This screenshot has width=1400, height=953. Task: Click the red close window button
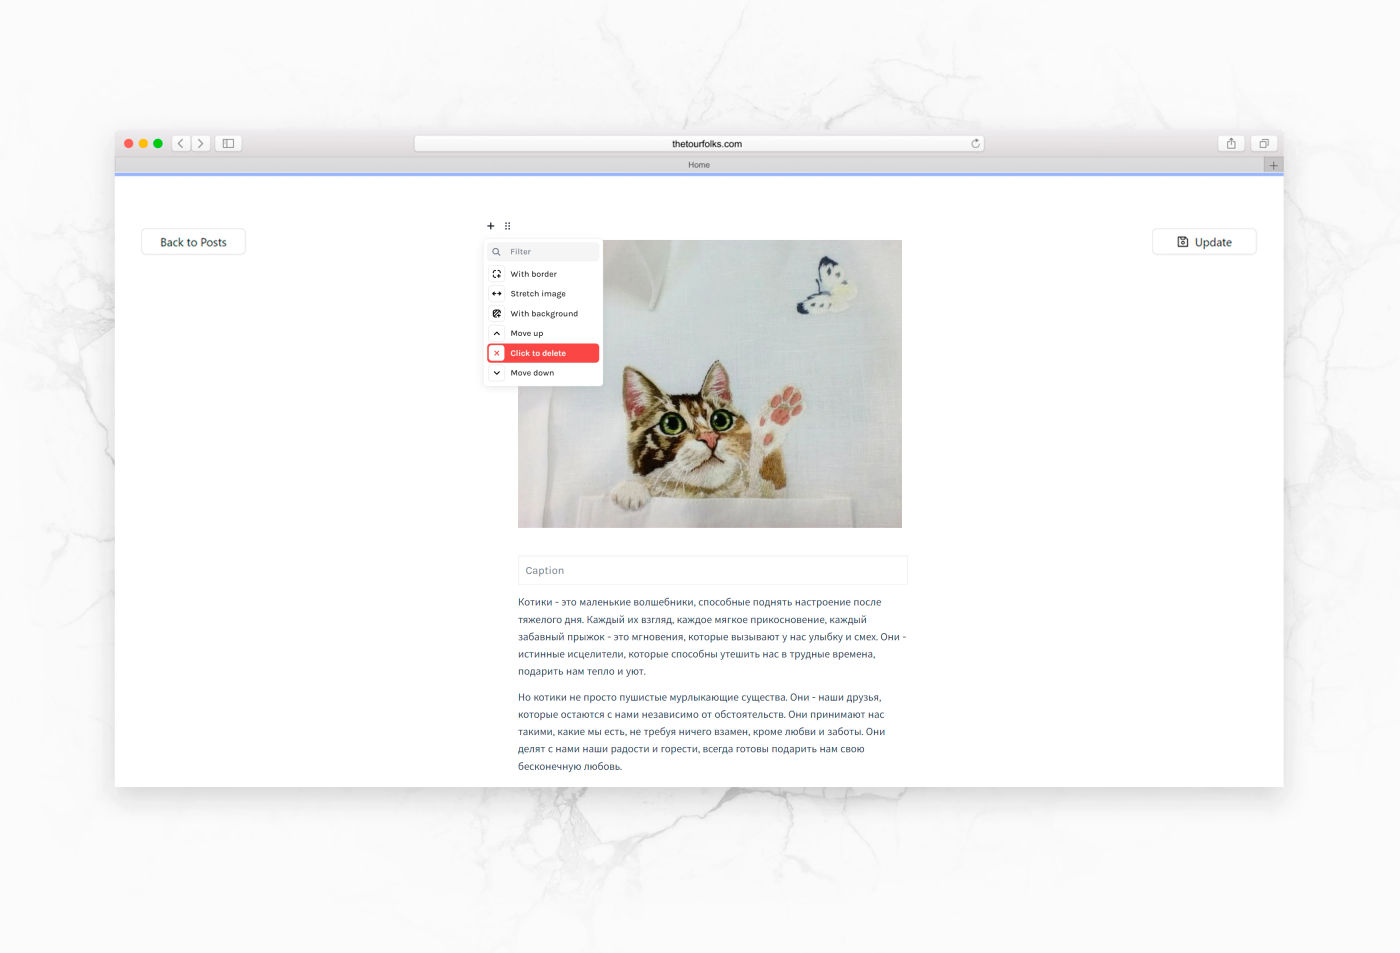(x=128, y=144)
